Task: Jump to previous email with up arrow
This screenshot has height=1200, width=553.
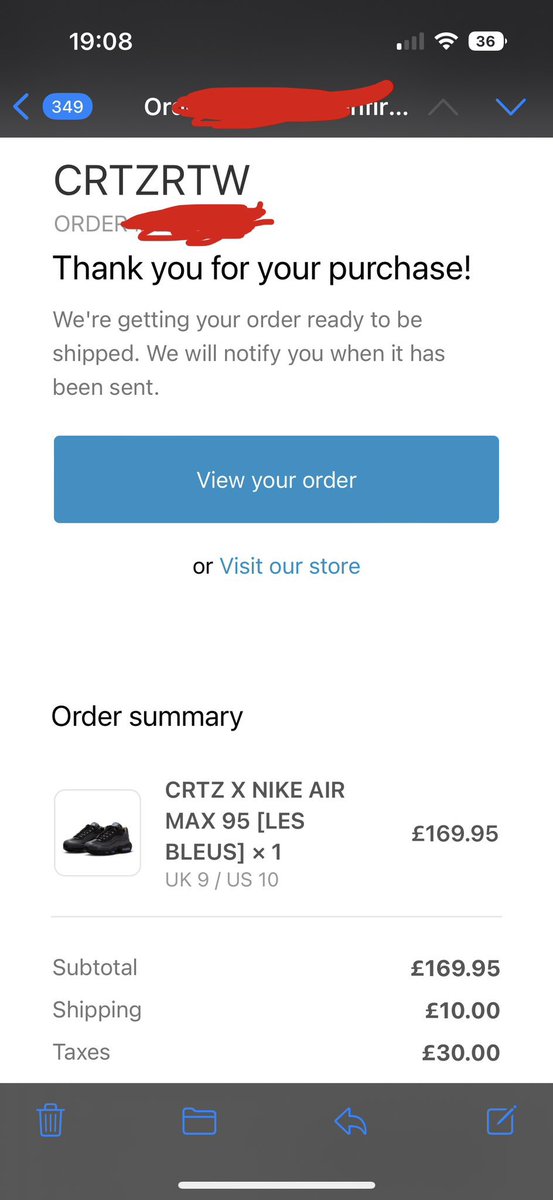Action: pyautogui.click(x=443, y=107)
